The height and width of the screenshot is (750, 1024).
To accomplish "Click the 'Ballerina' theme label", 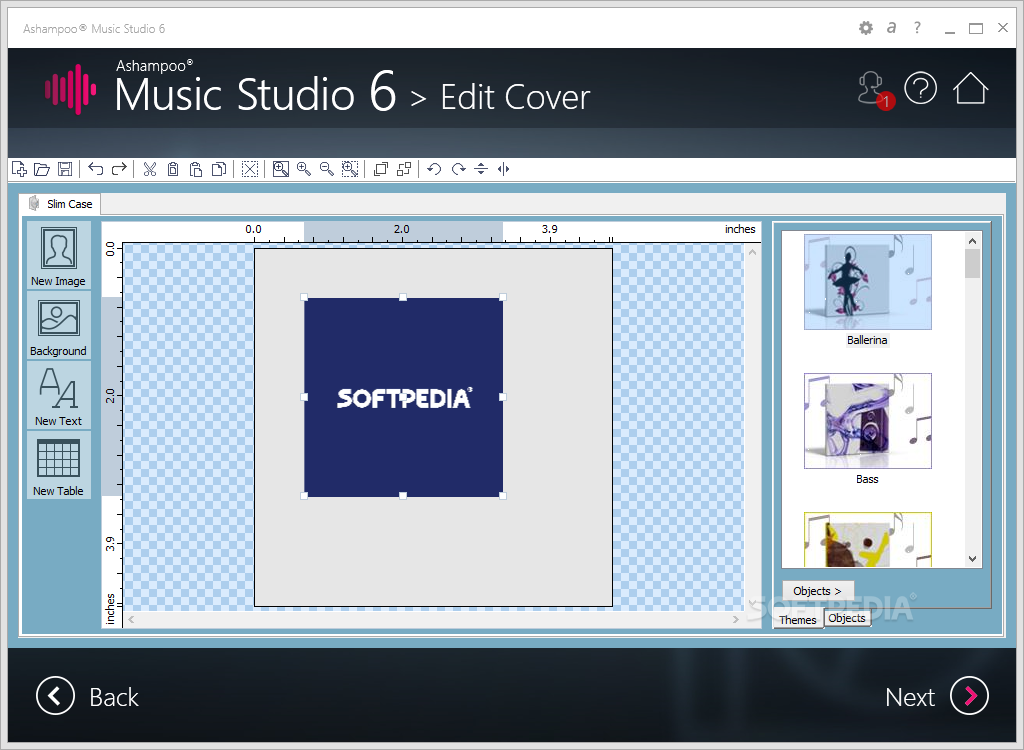I will [867, 340].
